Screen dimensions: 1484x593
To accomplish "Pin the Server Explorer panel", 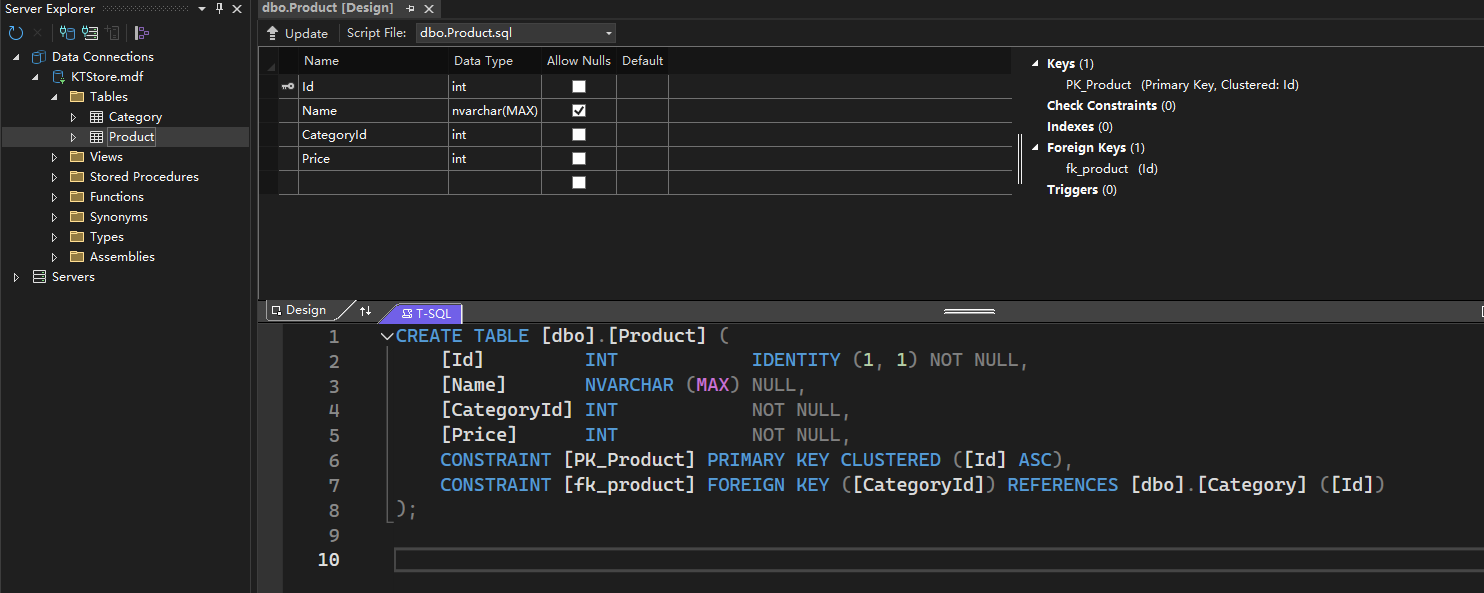I will (220, 9).
